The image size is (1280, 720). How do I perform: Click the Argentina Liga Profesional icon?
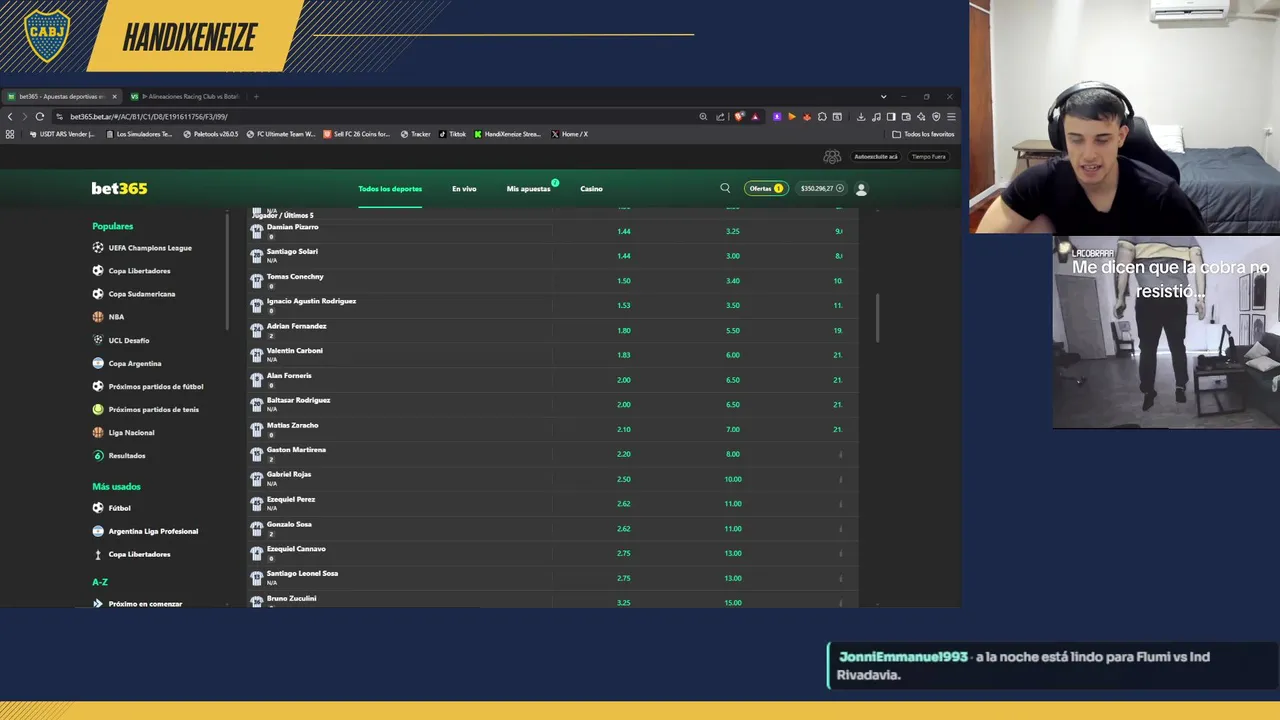tap(98, 531)
